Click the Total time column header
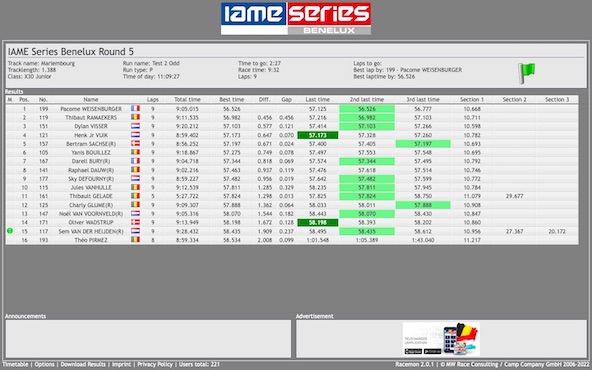This screenshot has width=592, height=370. click(x=187, y=100)
